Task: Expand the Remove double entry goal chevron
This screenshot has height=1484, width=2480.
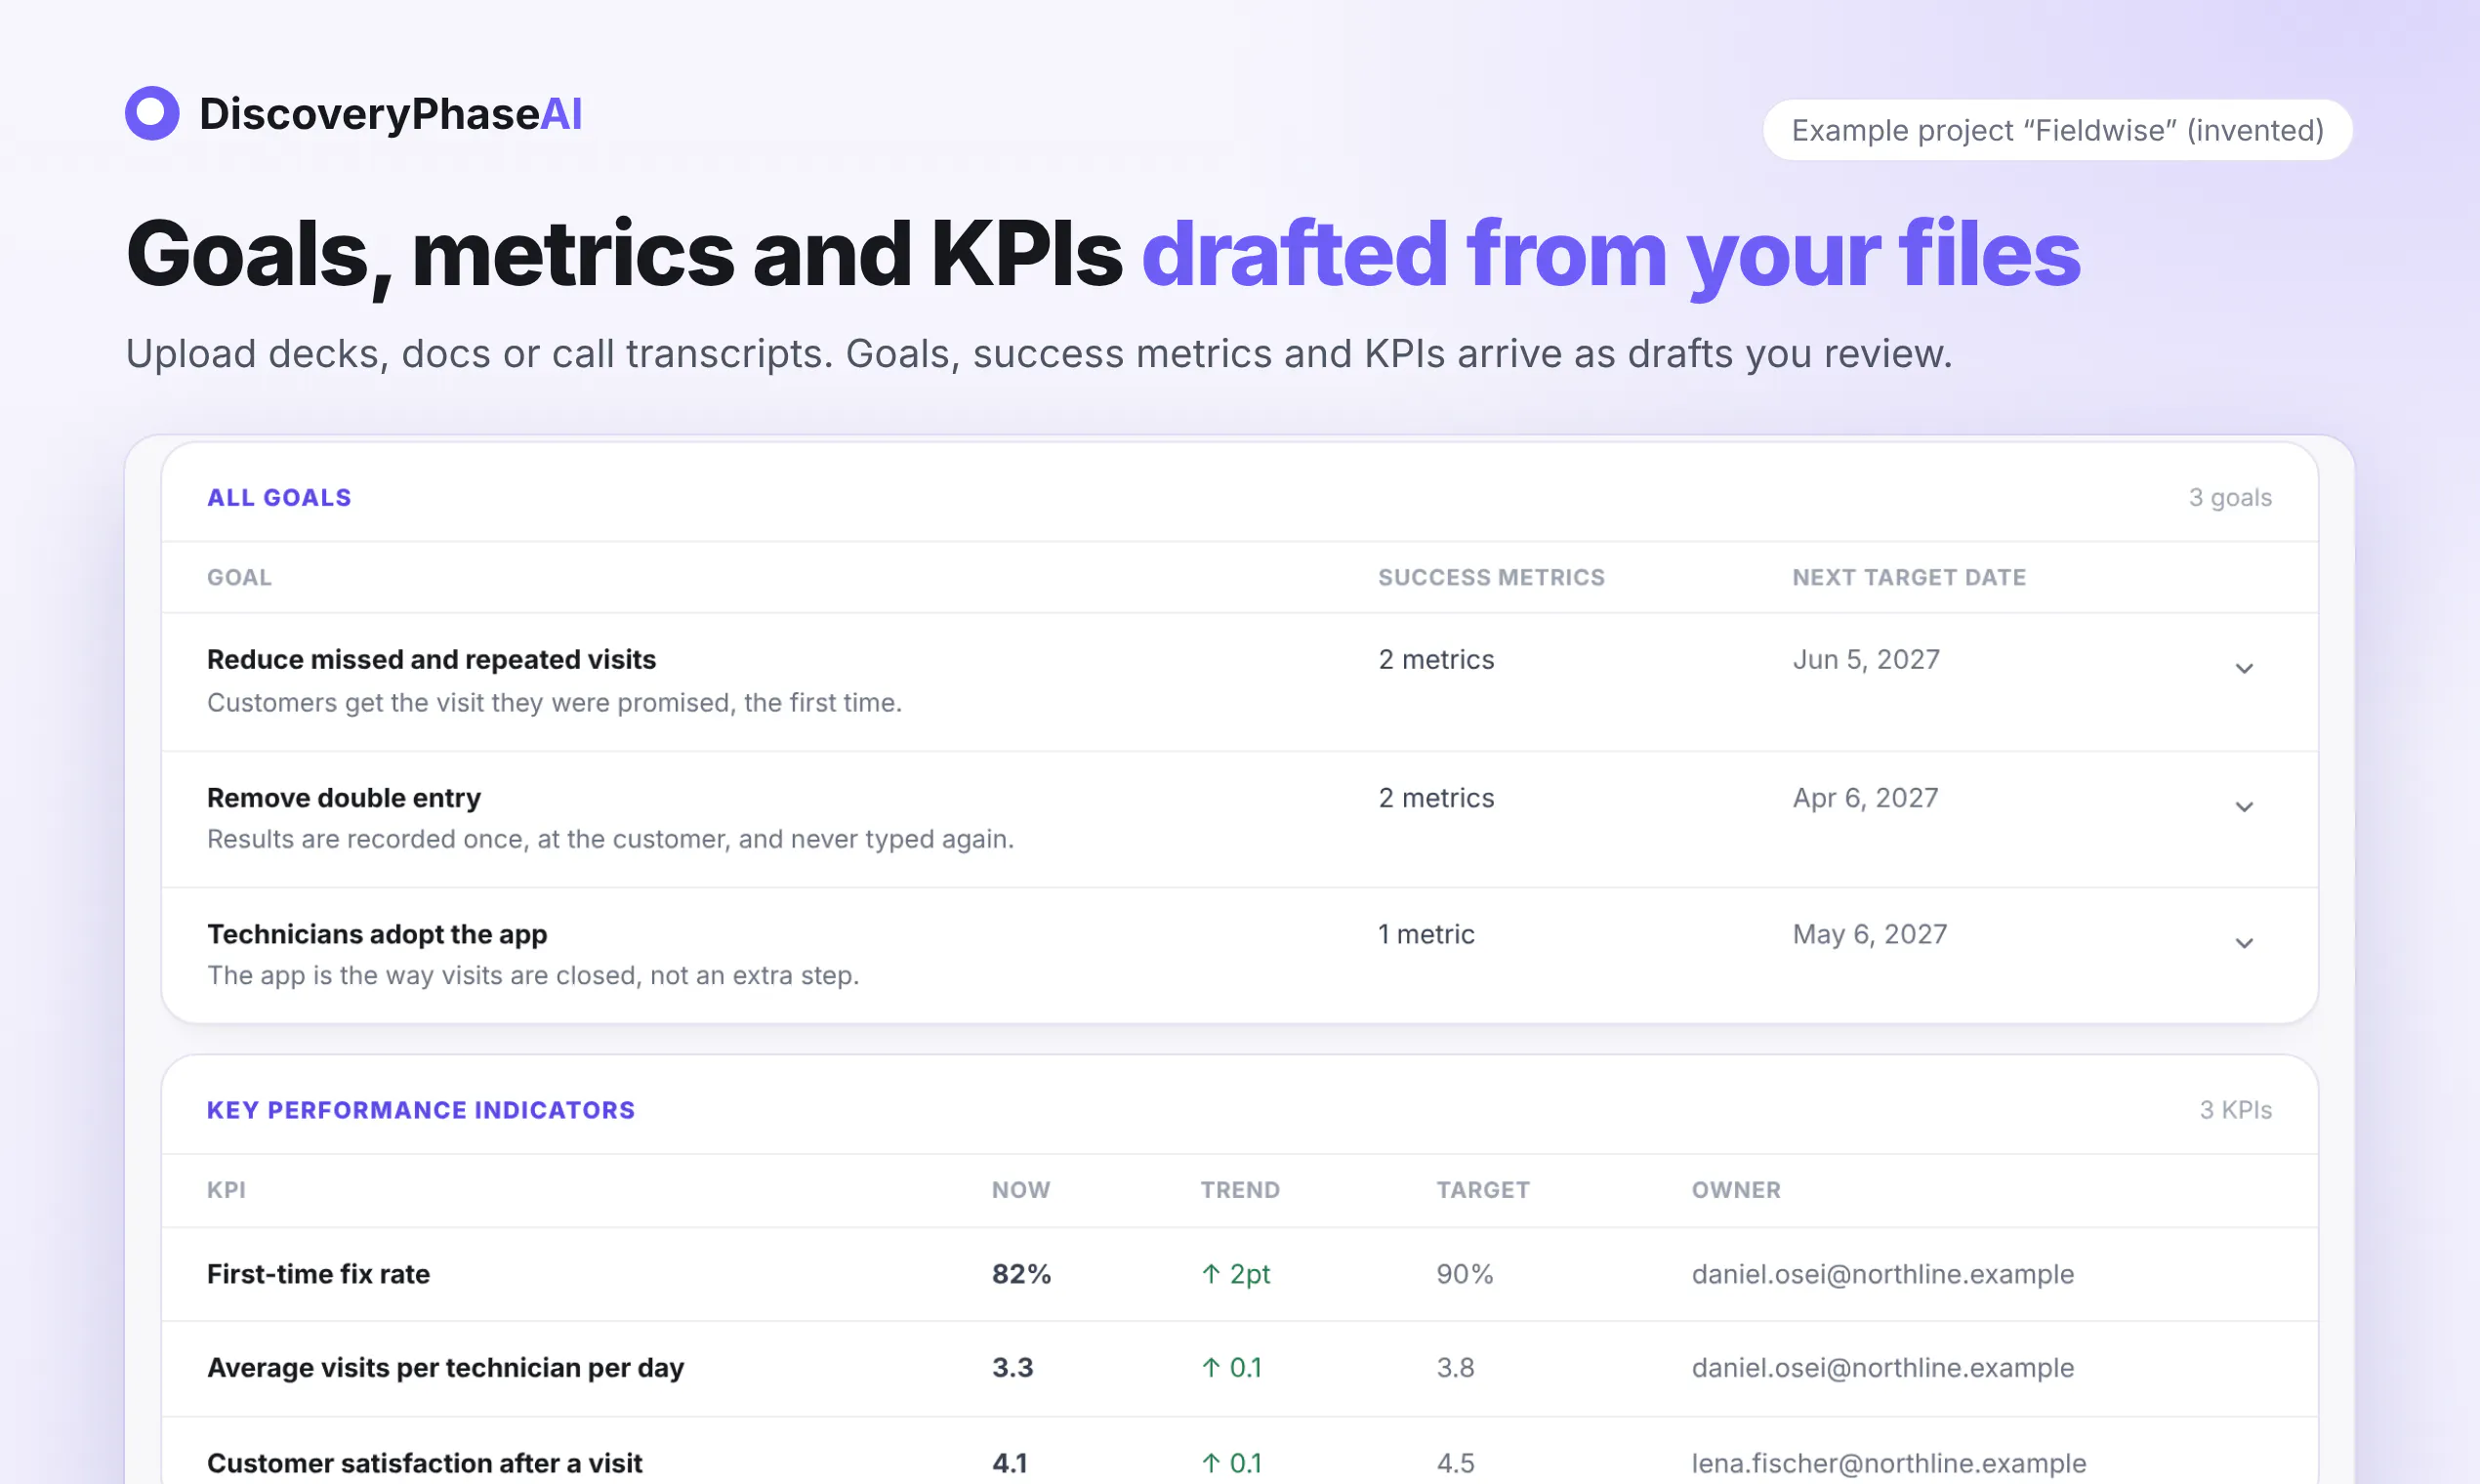Action: 2244,806
